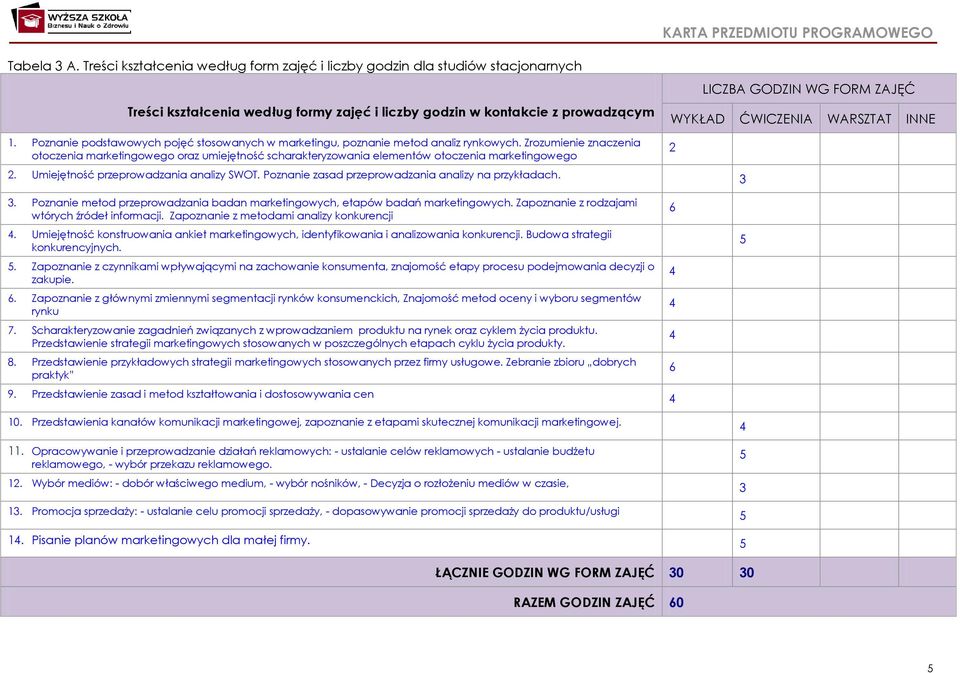This screenshot has height=673, width=960.
Task: Click the total hours value 60
Action: [x=676, y=603]
